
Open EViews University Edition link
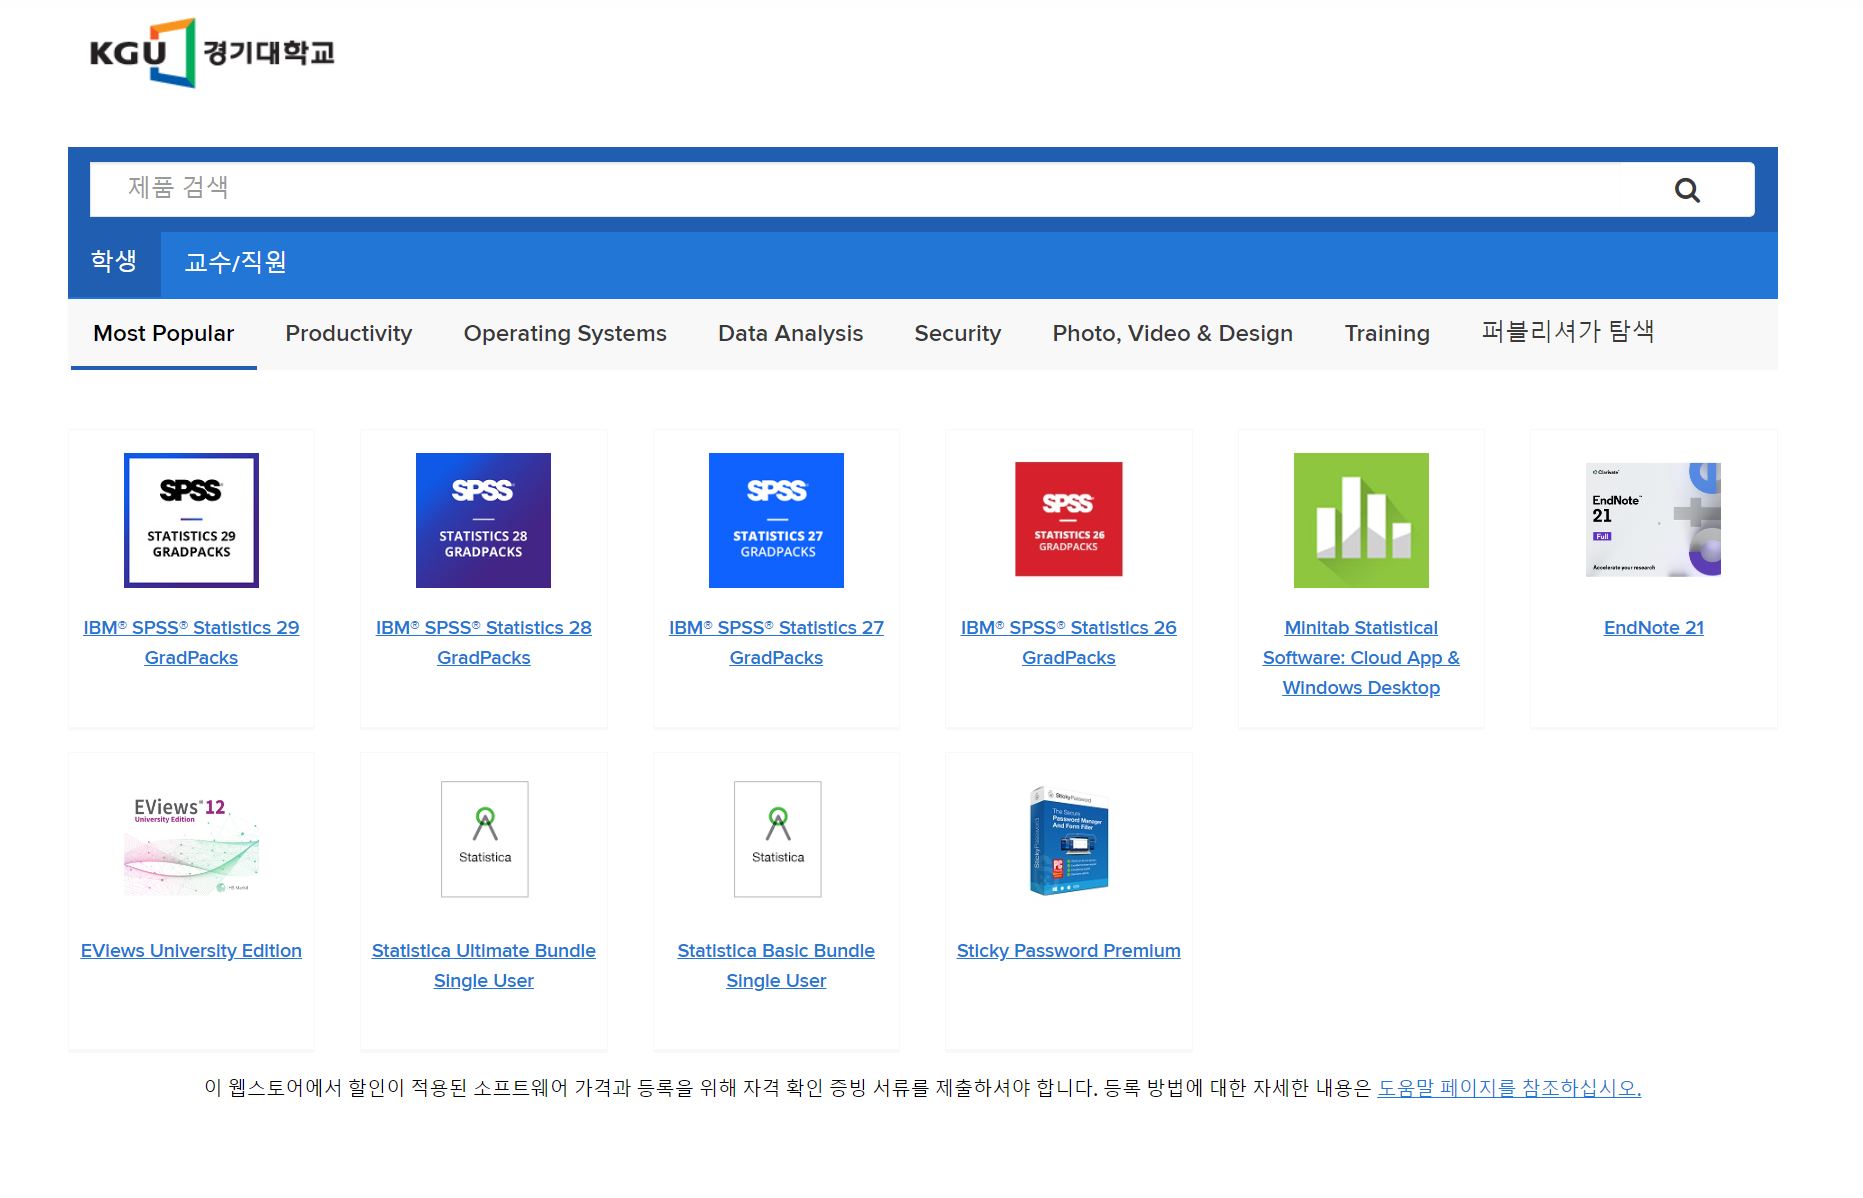click(191, 951)
